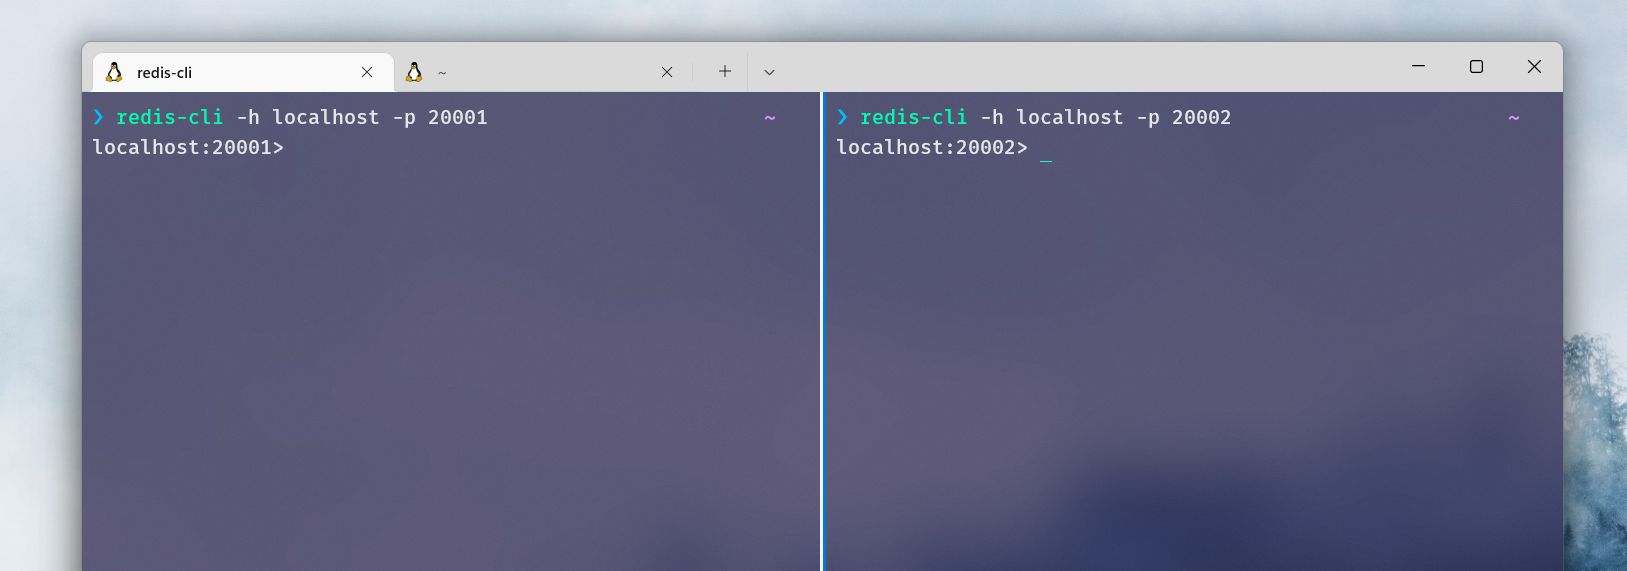This screenshot has width=1627, height=571.
Task: Click the command redis-cli -h localhost -p 20001
Action: (x=302, y=117)
